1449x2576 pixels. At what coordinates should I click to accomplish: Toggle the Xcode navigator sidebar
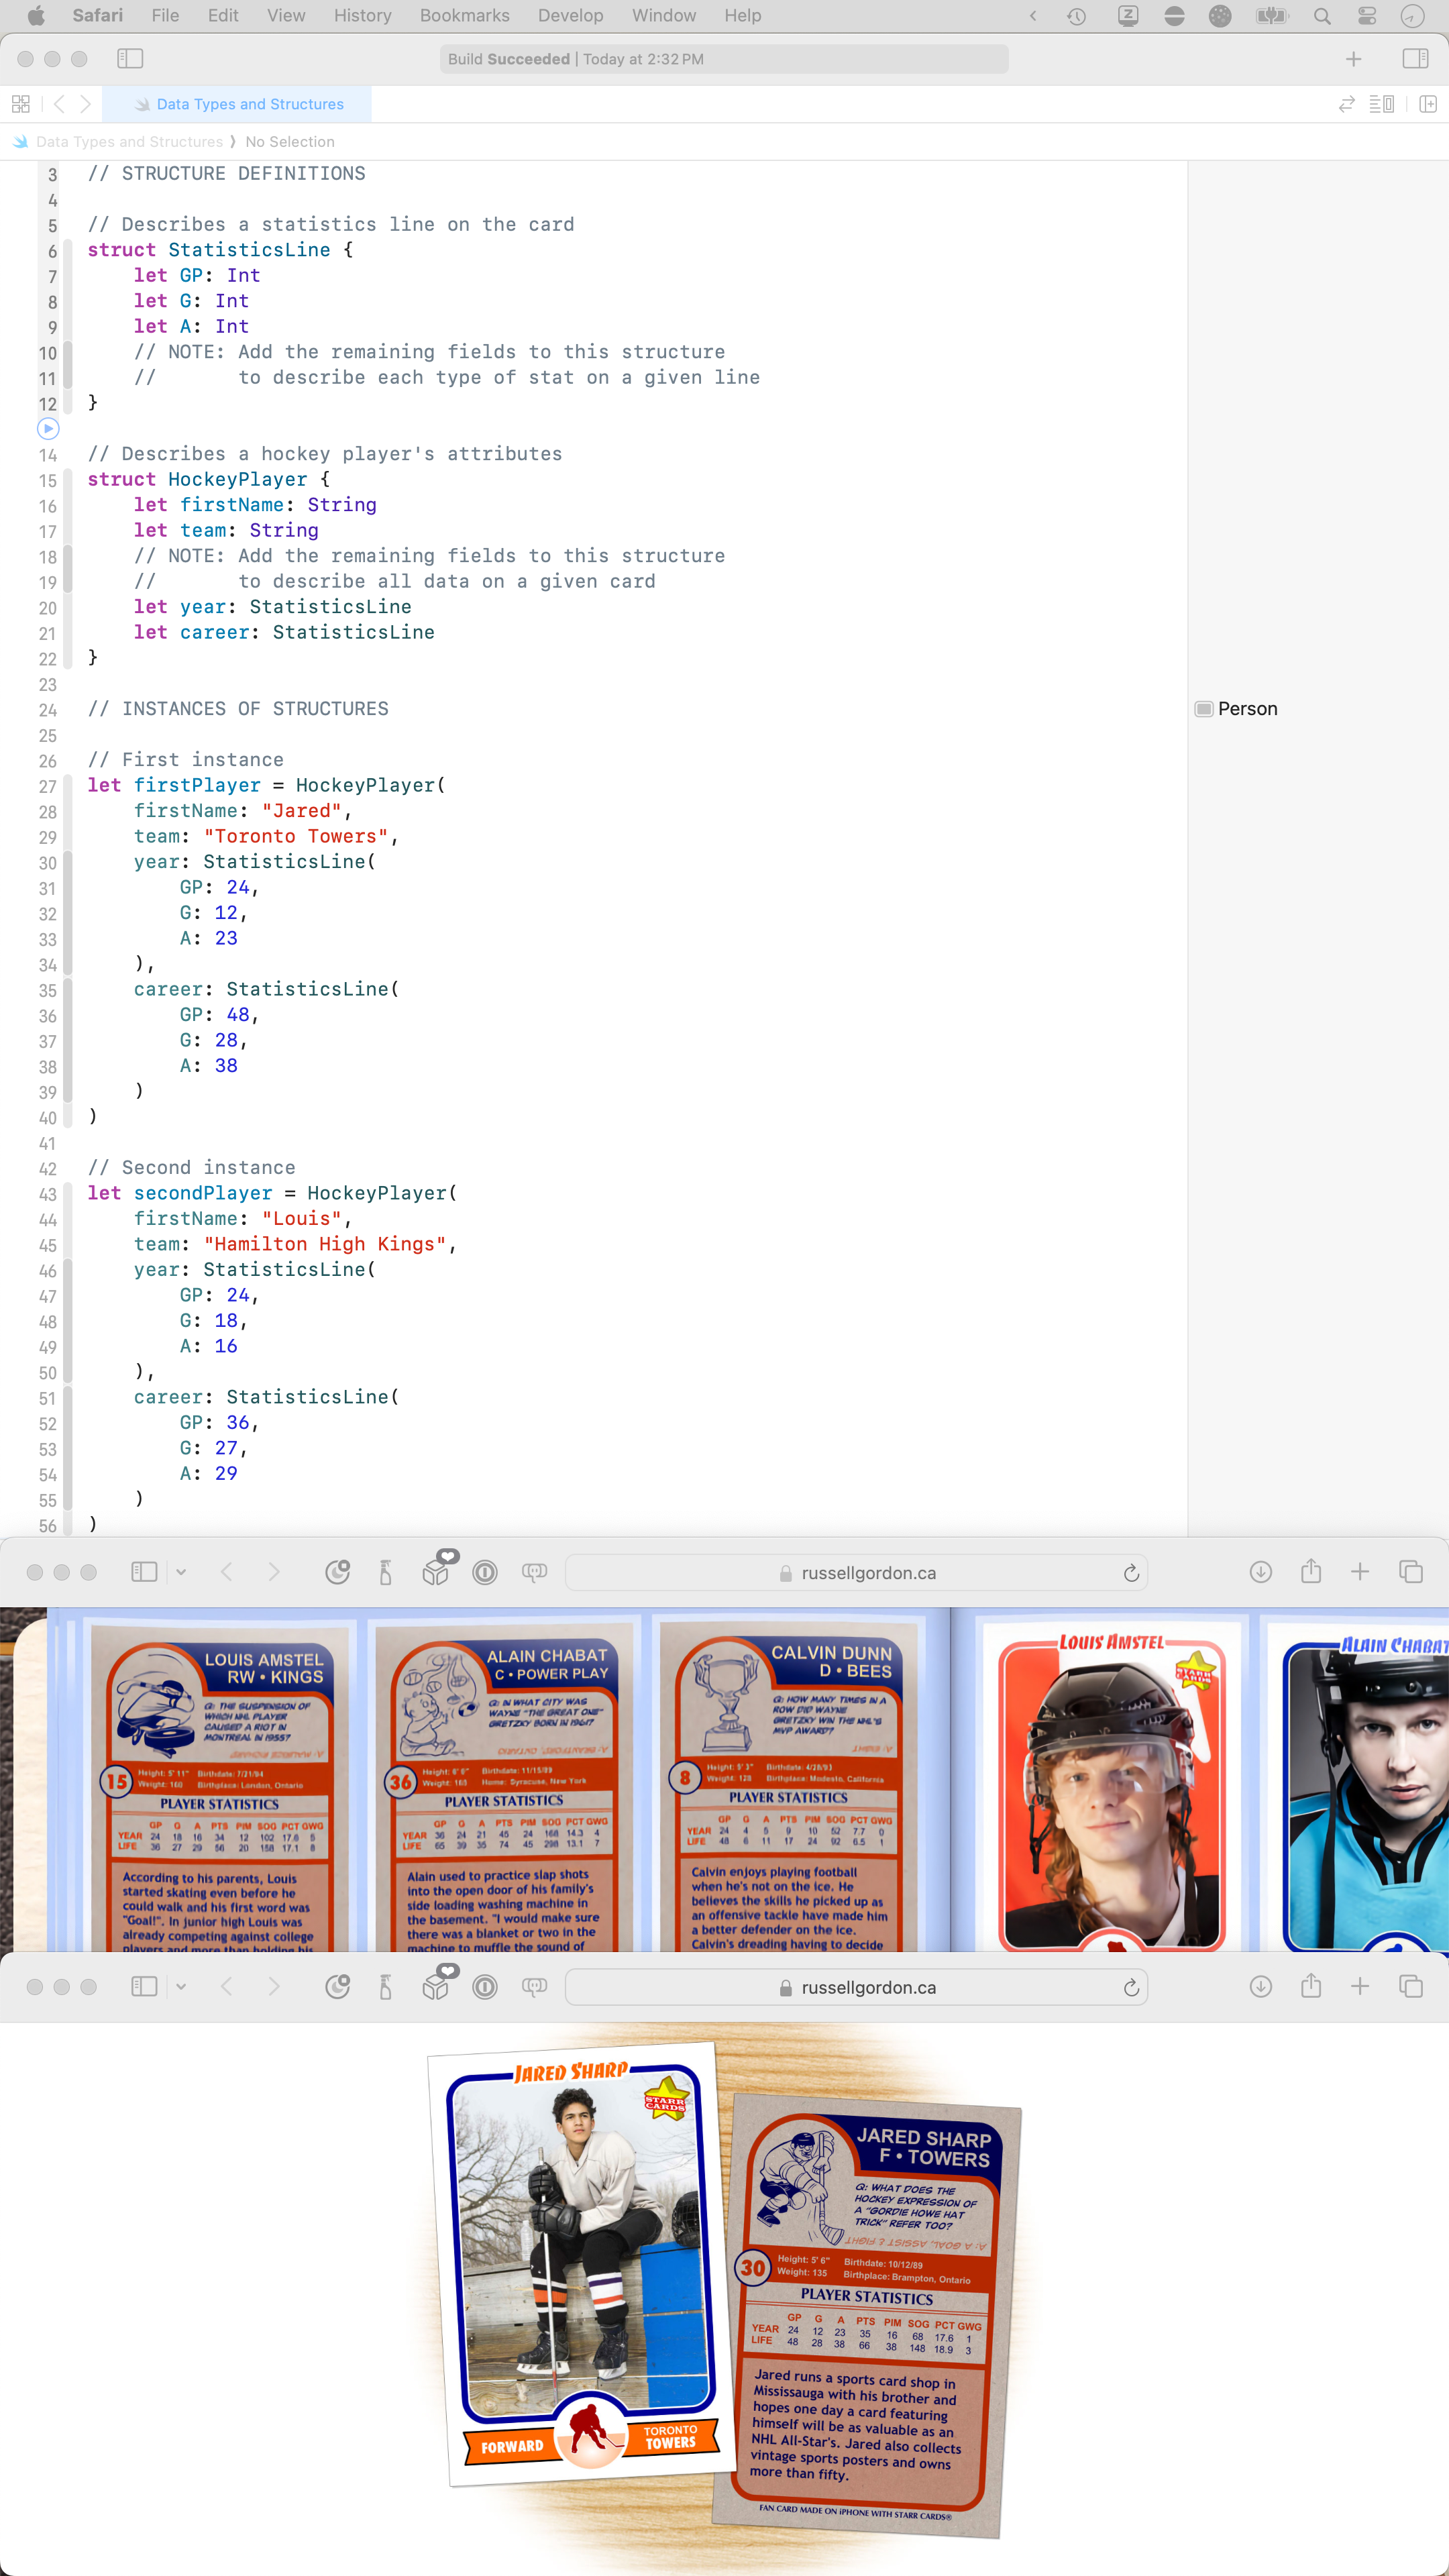130,58
